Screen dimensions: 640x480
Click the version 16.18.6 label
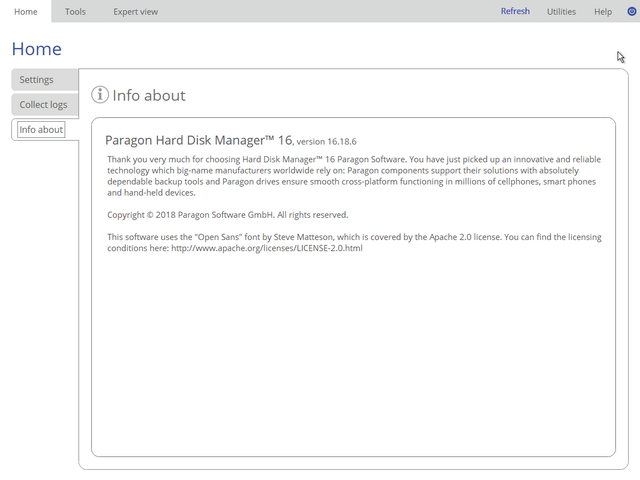point(327,142)
